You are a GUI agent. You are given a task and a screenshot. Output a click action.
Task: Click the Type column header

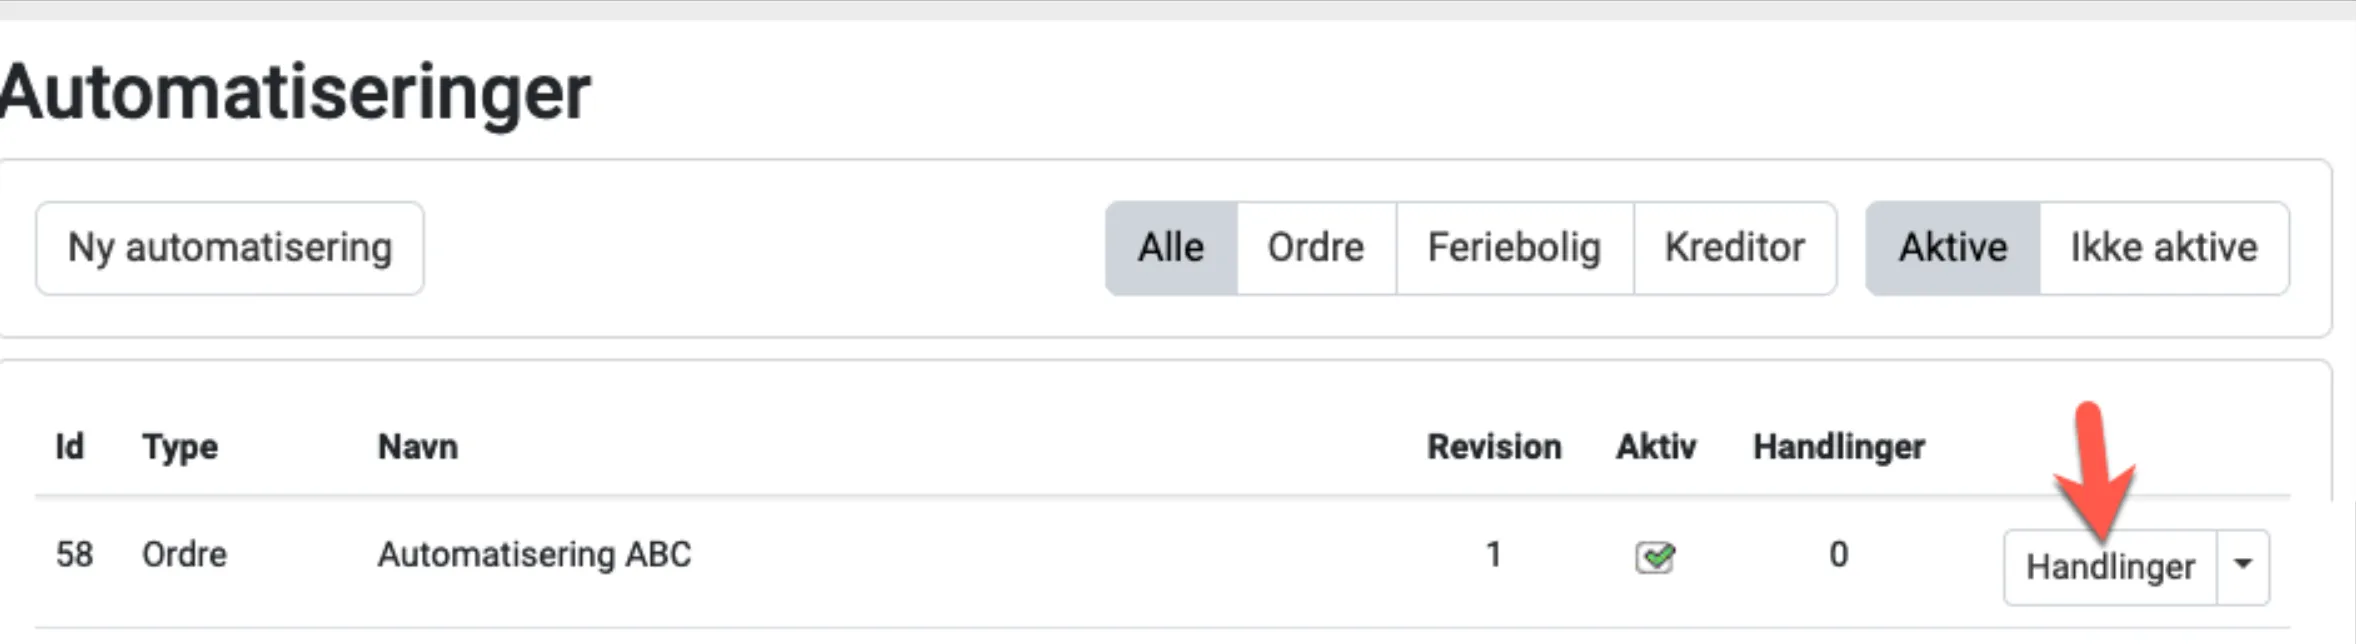pyautogui.click(x=180, y=447)
